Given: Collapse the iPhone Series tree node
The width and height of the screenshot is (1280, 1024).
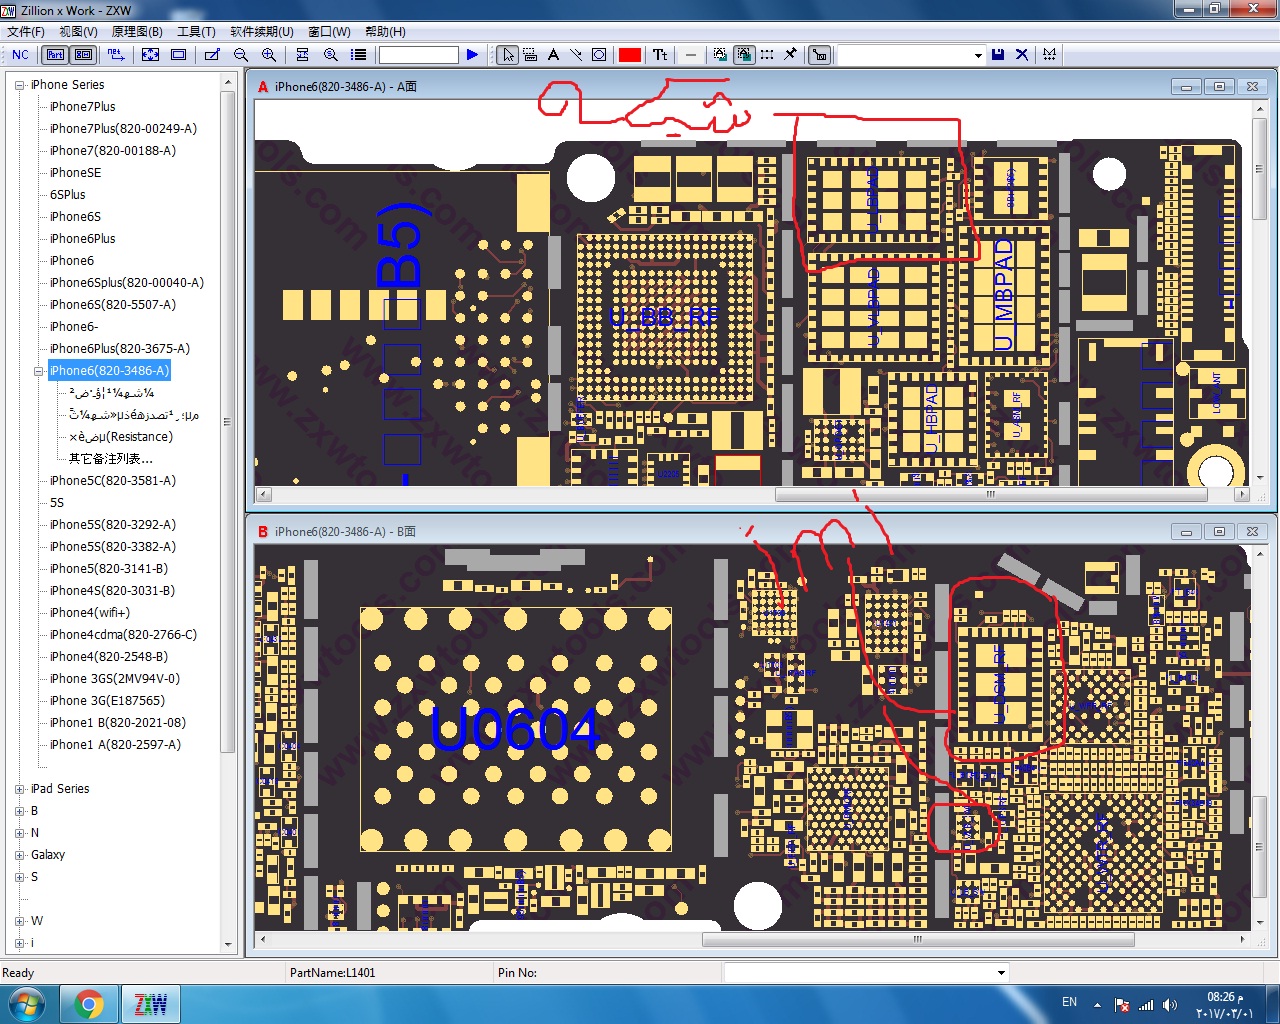Looking at the screenshot, I should pos(19,85).
